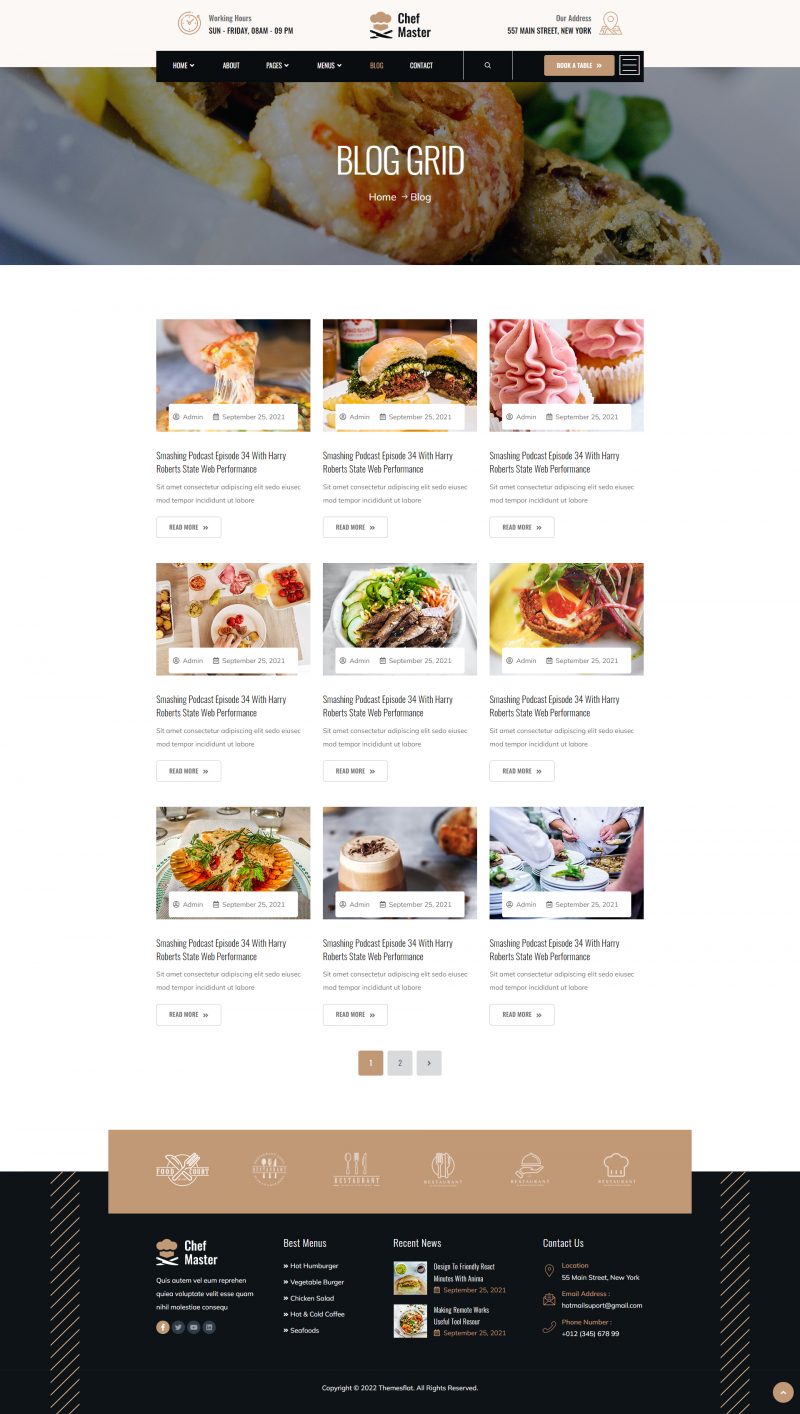Screen dimensions: 800x1414
Task: Click the Food Court partner logo
Action: [182, 1169]
